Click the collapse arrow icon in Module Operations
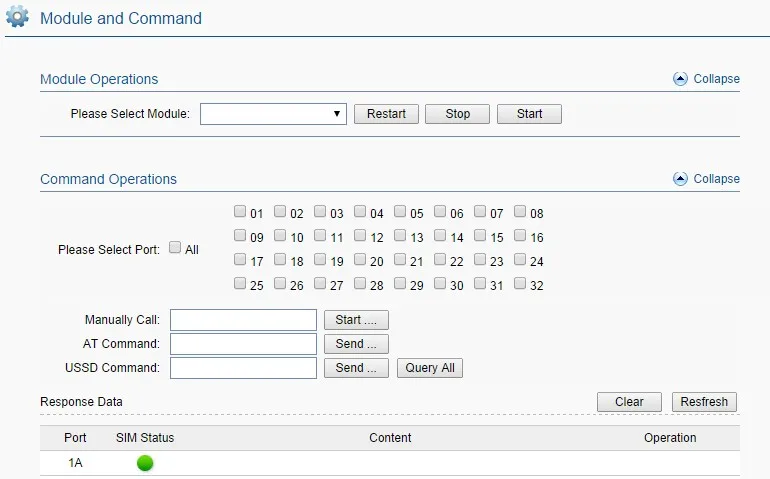 pyautogui.click(x=681, y=79)
